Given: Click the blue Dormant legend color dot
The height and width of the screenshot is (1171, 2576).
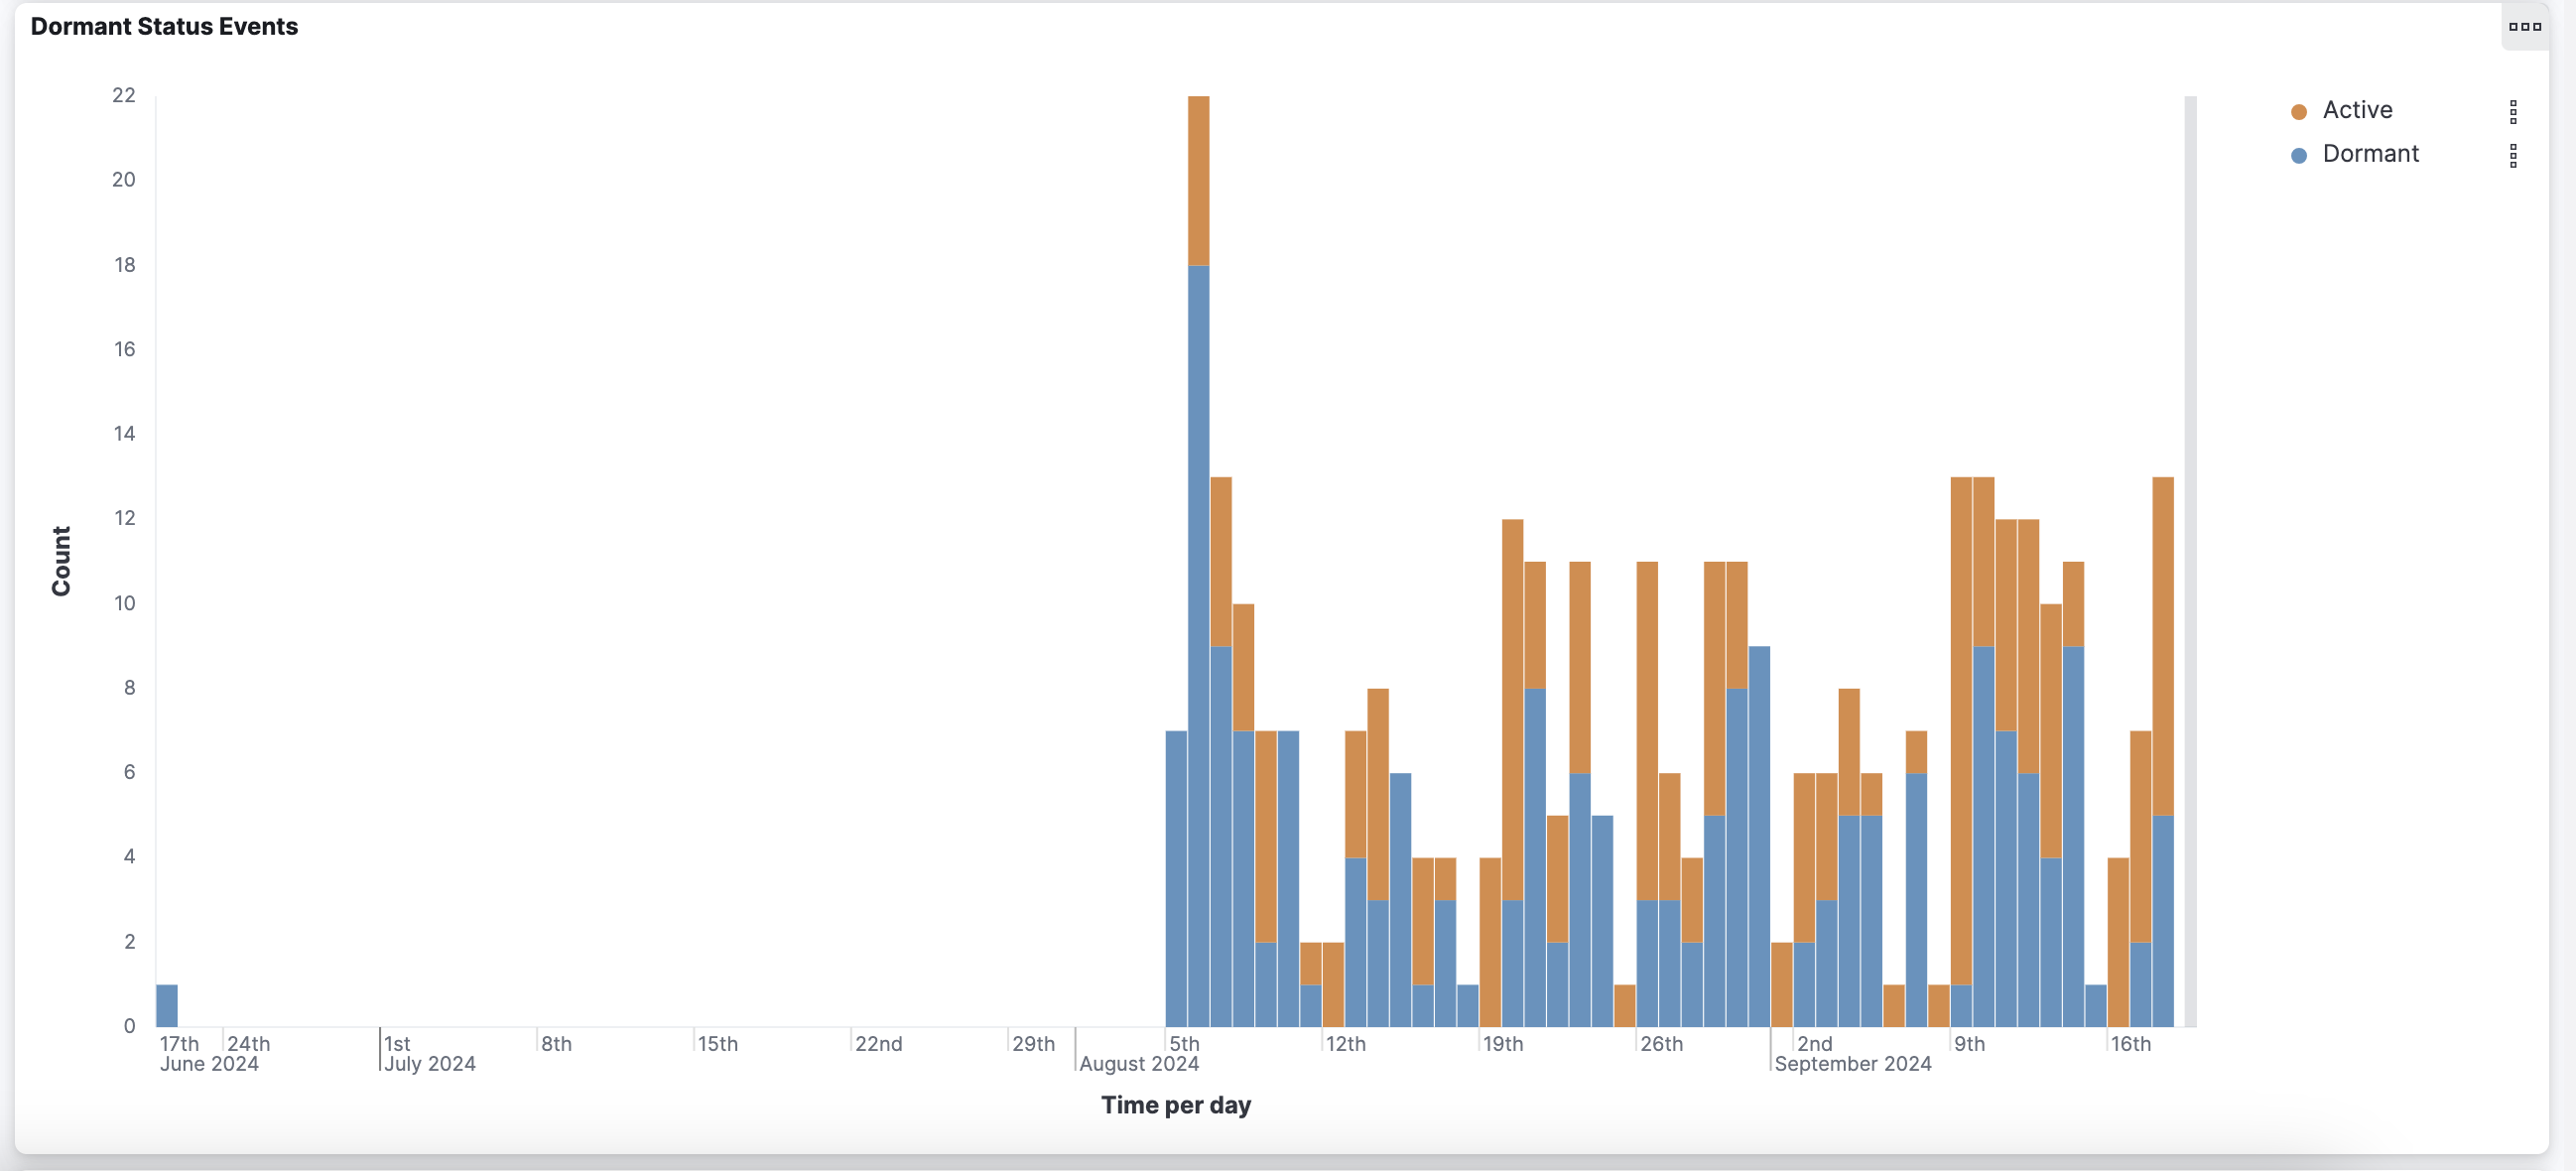Looking at the screenshot, I should pos(2298,155).
